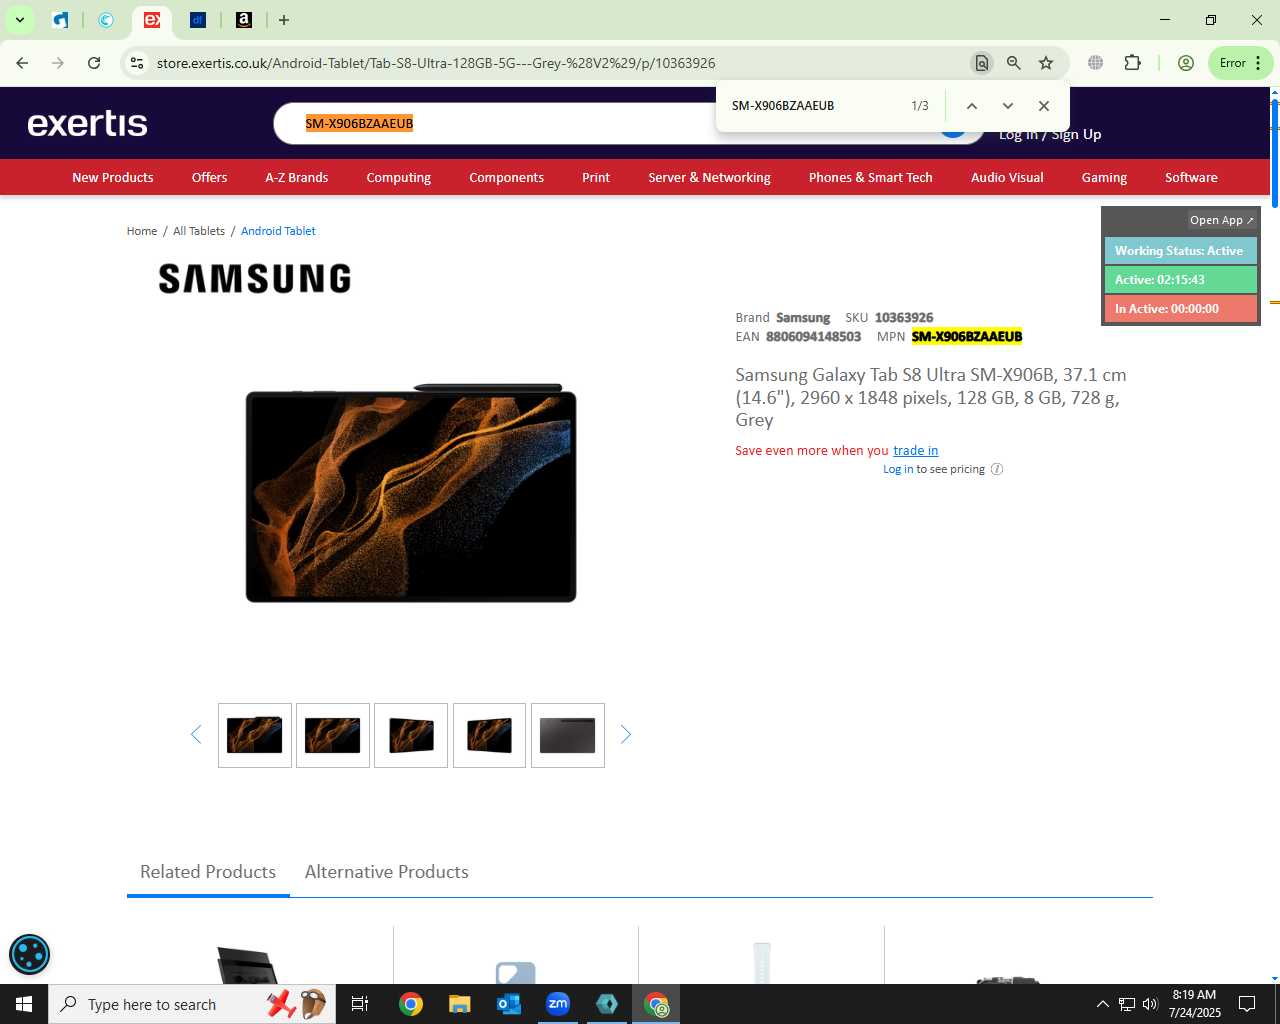
Task: Open the Offers menu
Action: (x=209, y=177)
